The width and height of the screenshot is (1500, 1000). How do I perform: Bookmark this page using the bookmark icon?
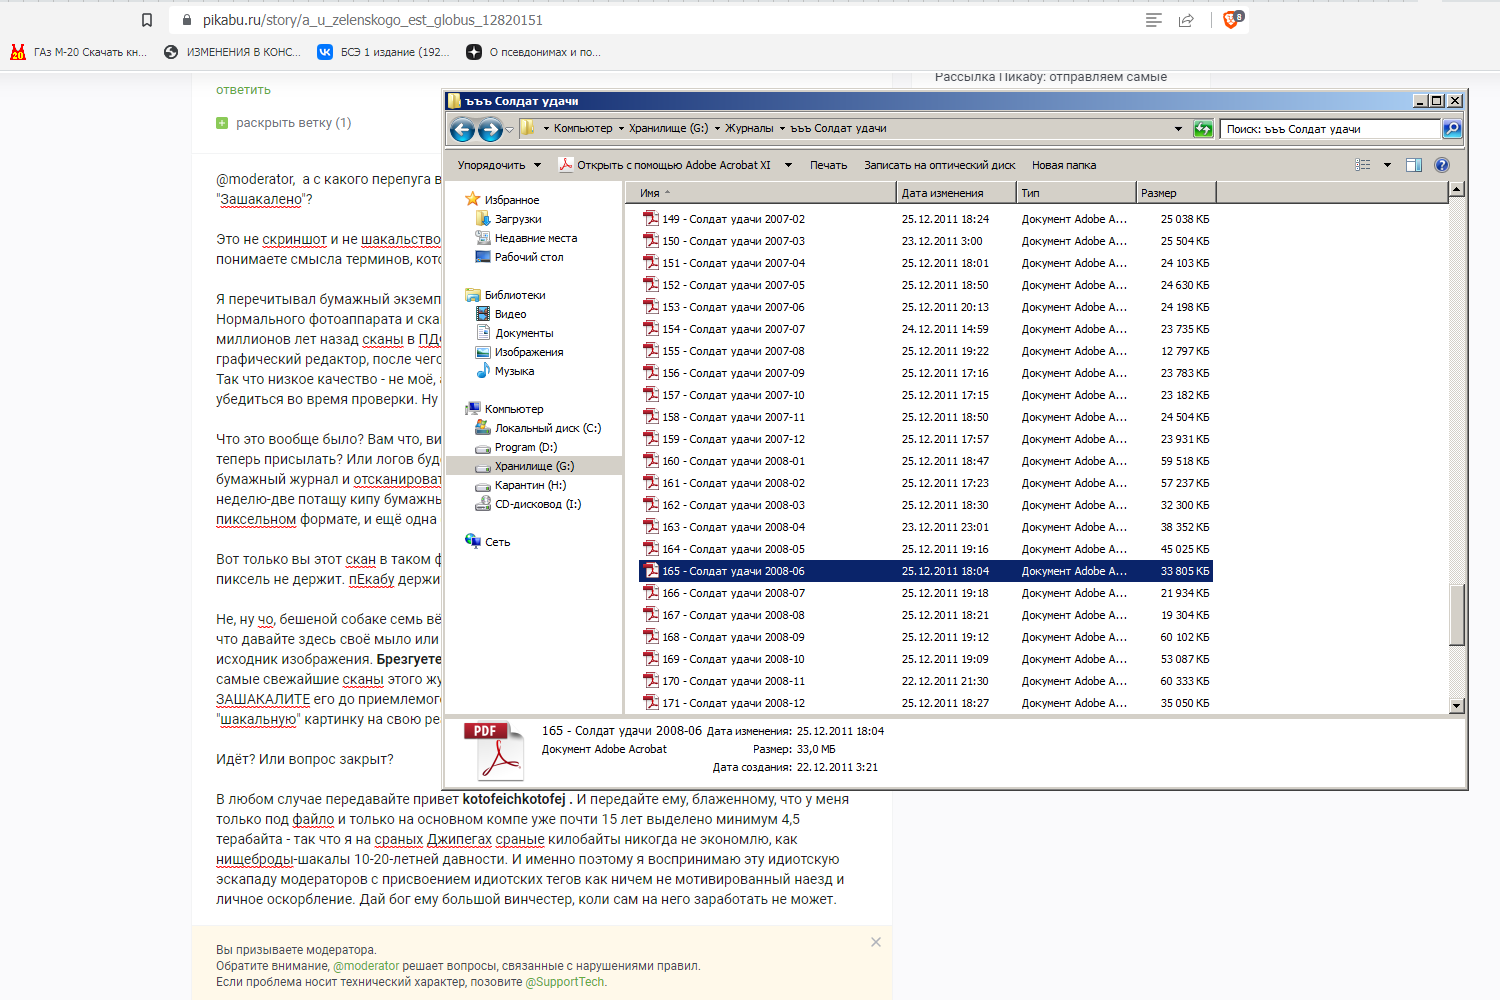coord(147,20)
